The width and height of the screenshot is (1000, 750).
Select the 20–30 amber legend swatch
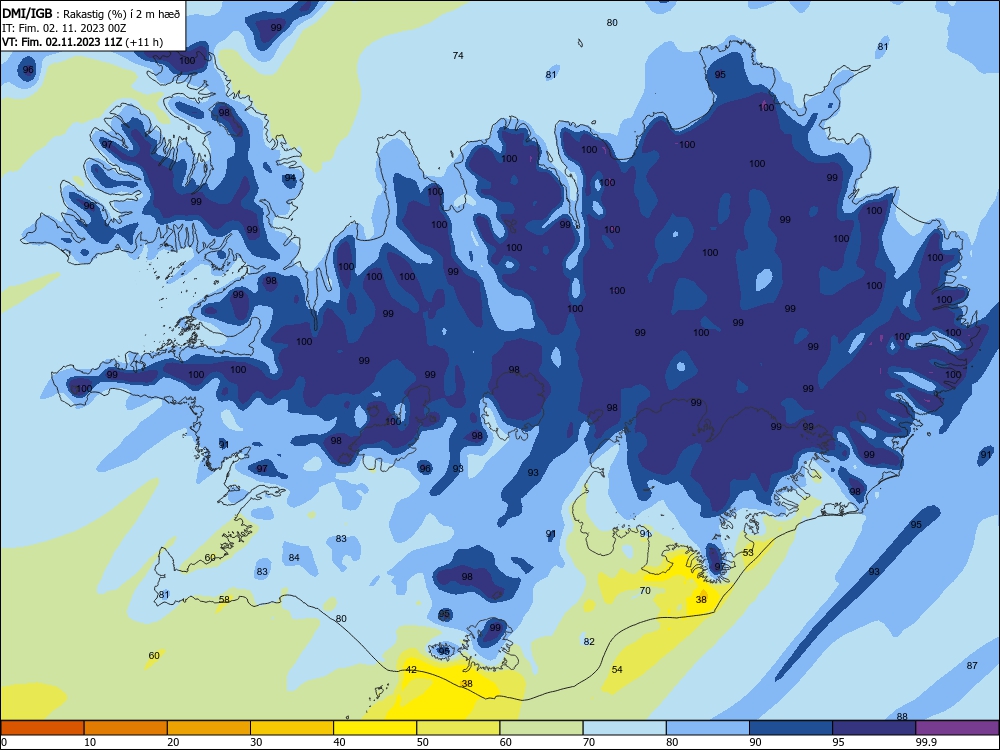209,728
